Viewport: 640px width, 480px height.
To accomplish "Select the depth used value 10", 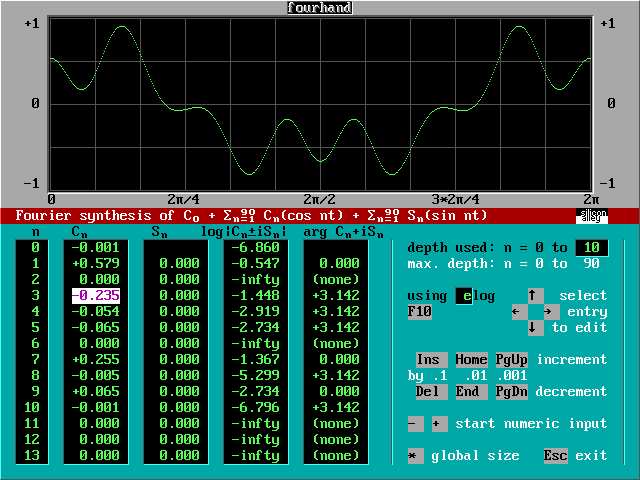I will (591, 248).
